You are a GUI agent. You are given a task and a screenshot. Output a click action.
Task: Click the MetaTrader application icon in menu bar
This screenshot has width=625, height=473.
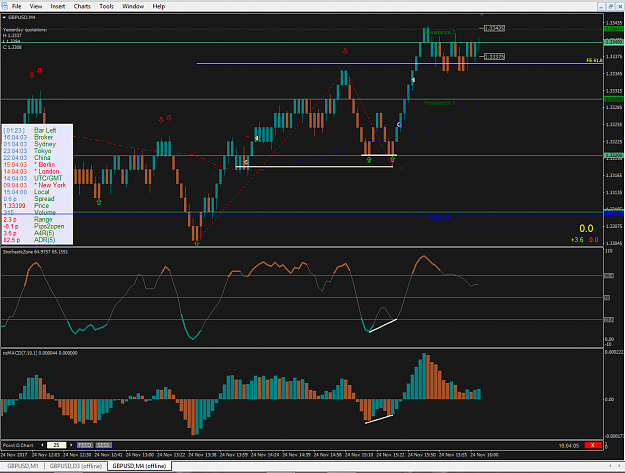4,6
